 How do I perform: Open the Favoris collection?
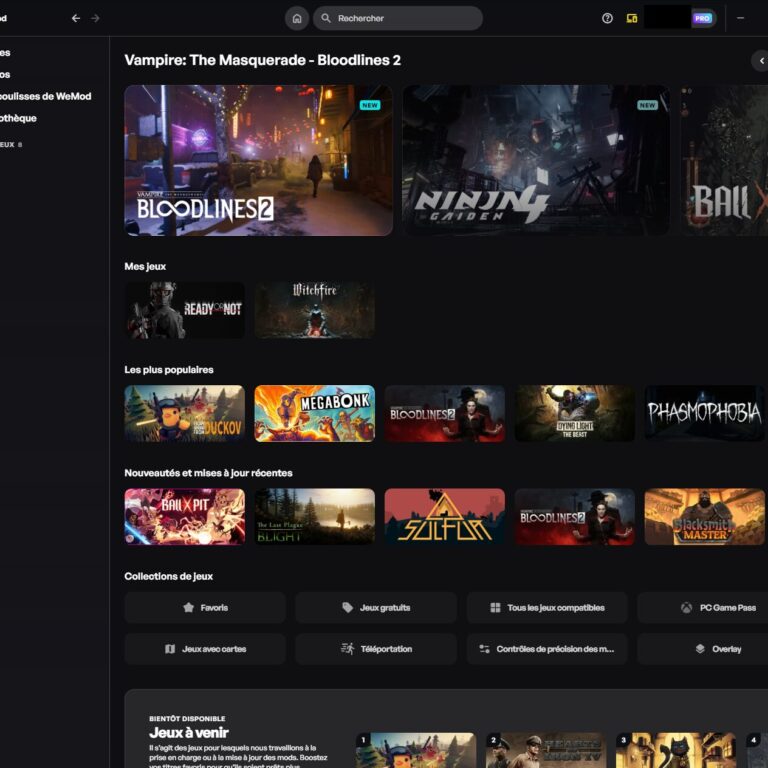(x=205, y=607)
